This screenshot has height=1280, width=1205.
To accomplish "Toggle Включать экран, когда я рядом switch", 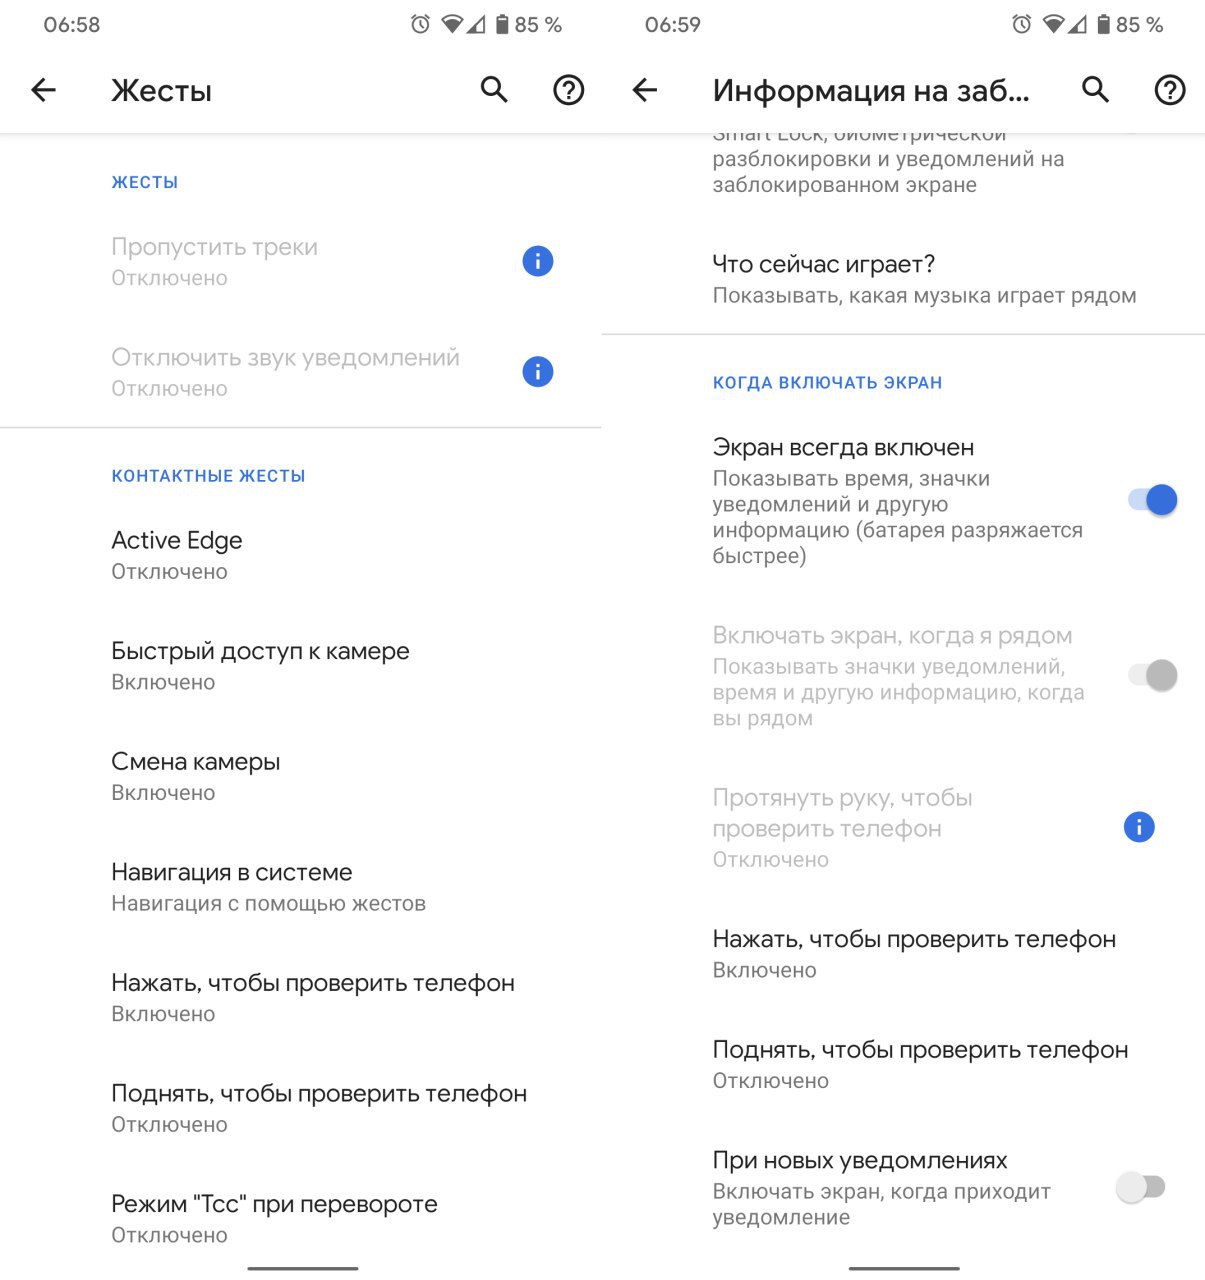I will click(x=1152, y=675).
